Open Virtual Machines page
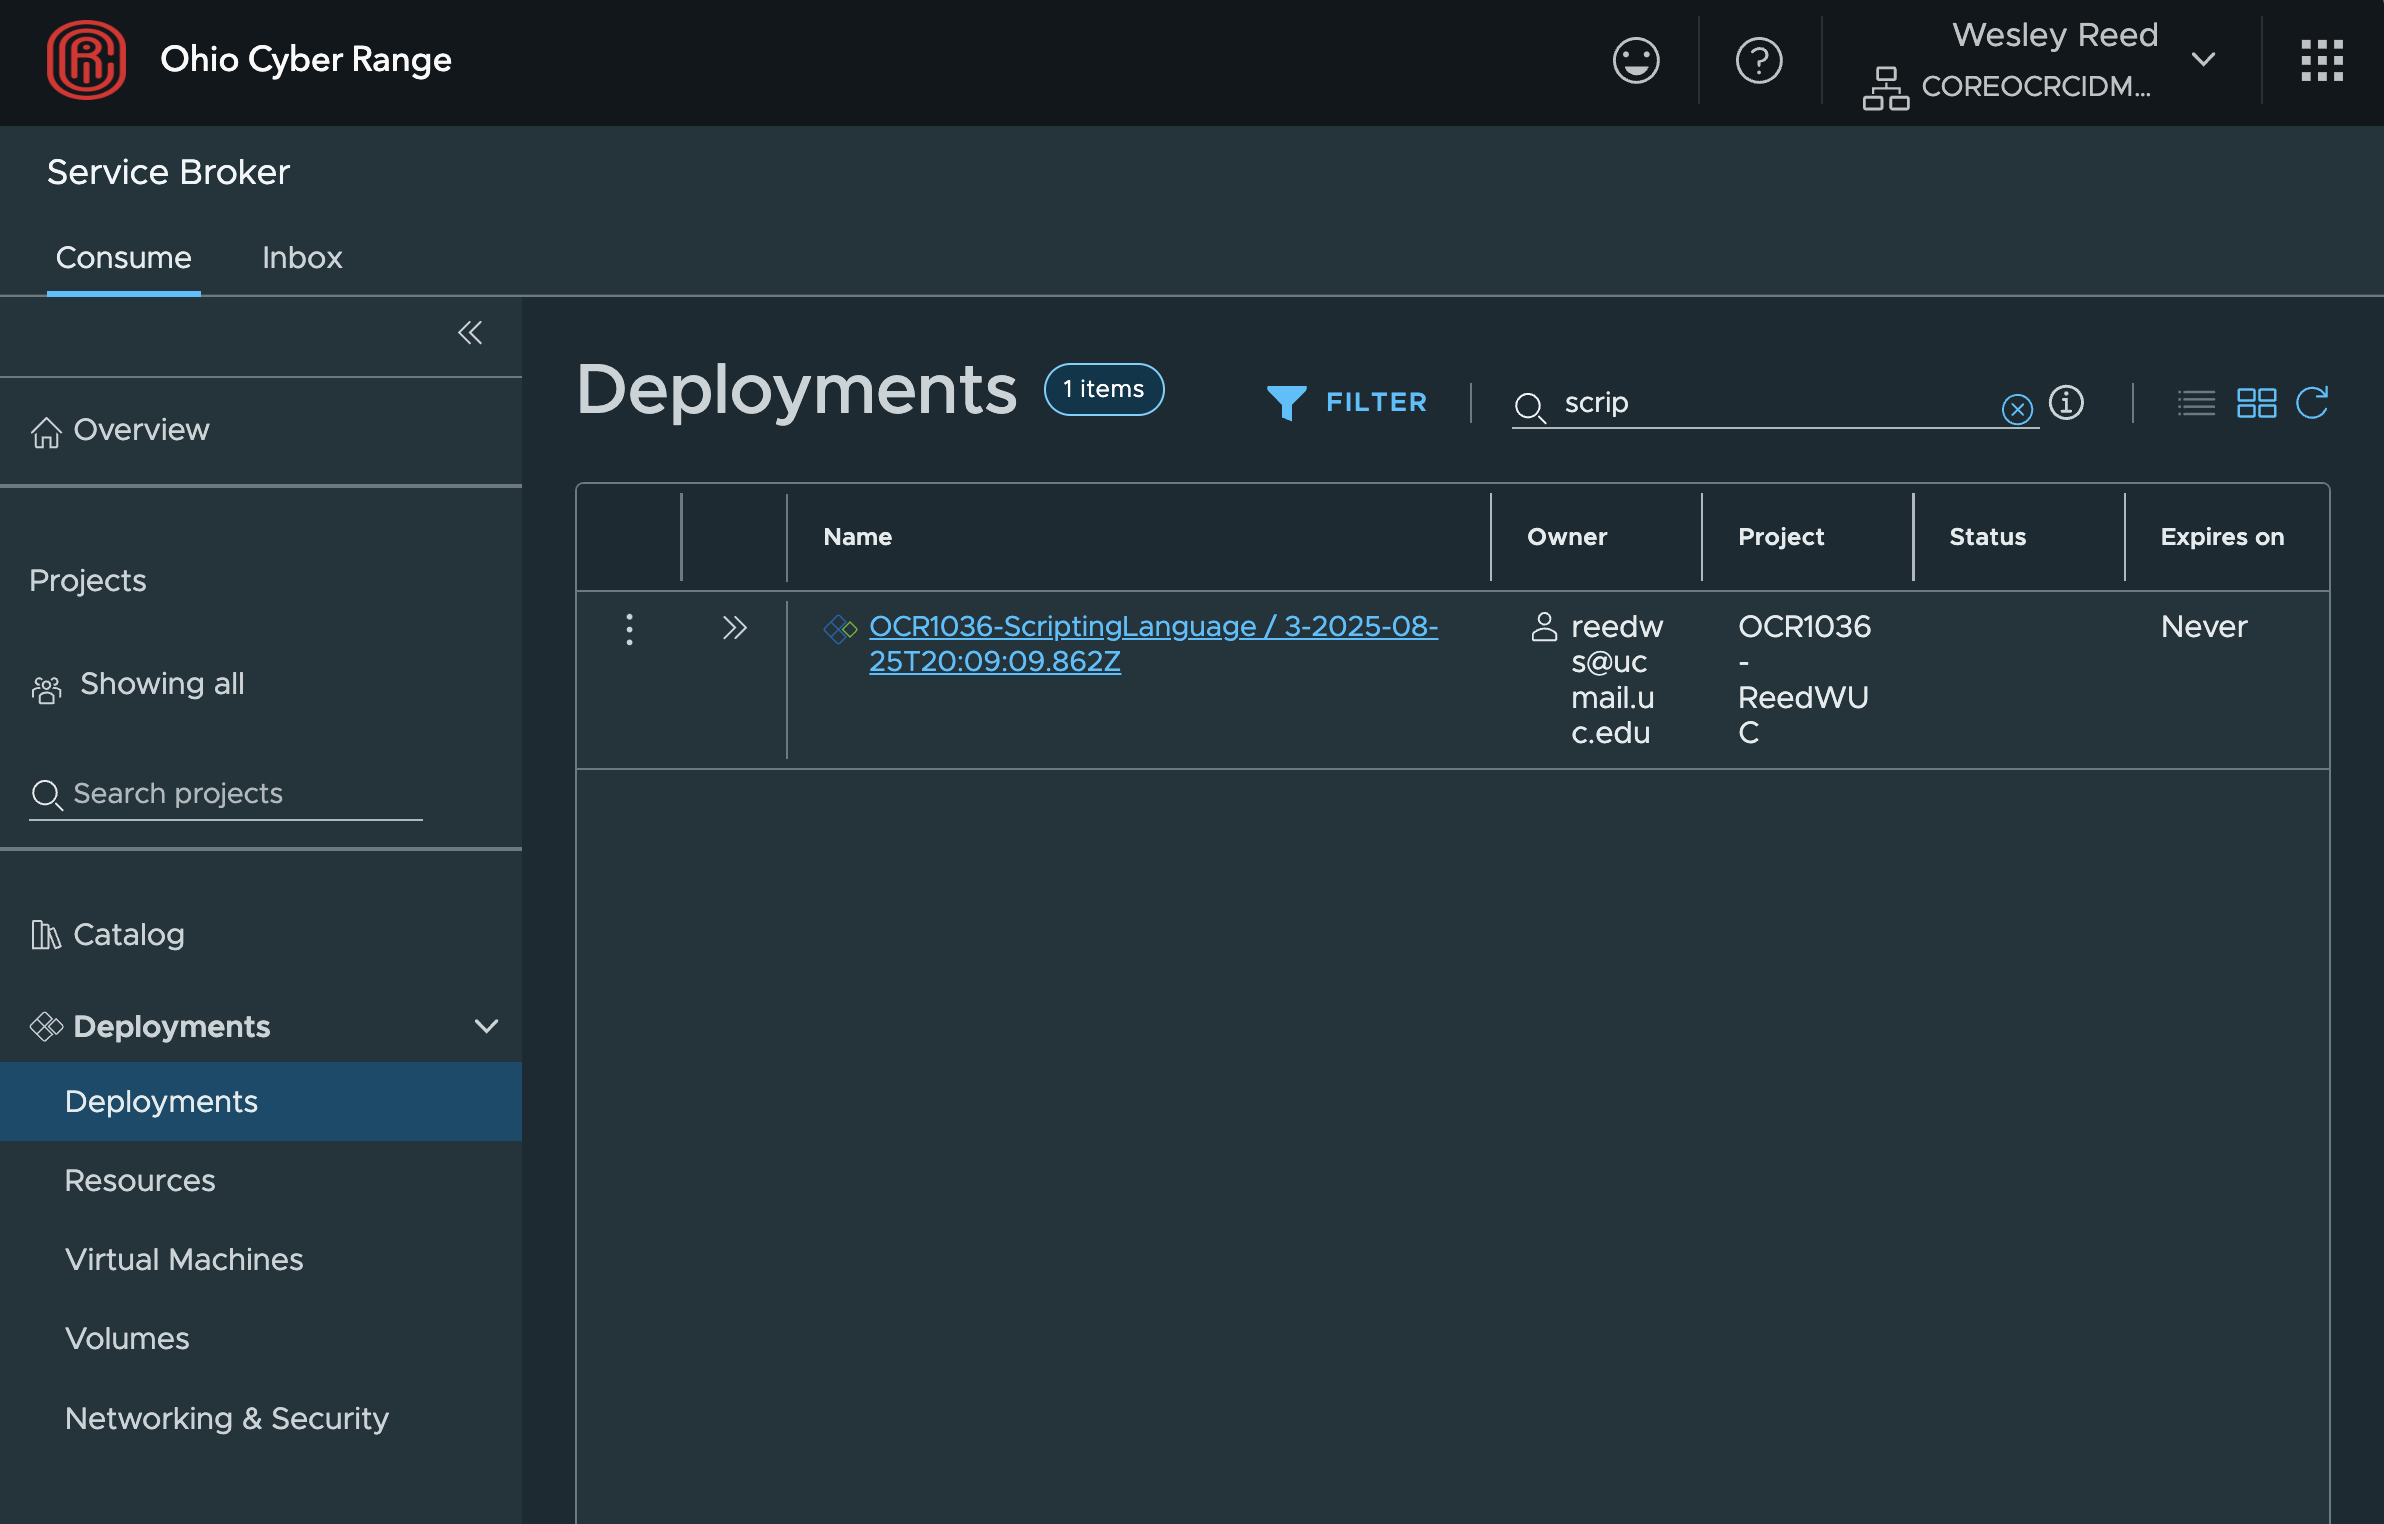Screen dimensions: 2384x1524 [184, 1259]
